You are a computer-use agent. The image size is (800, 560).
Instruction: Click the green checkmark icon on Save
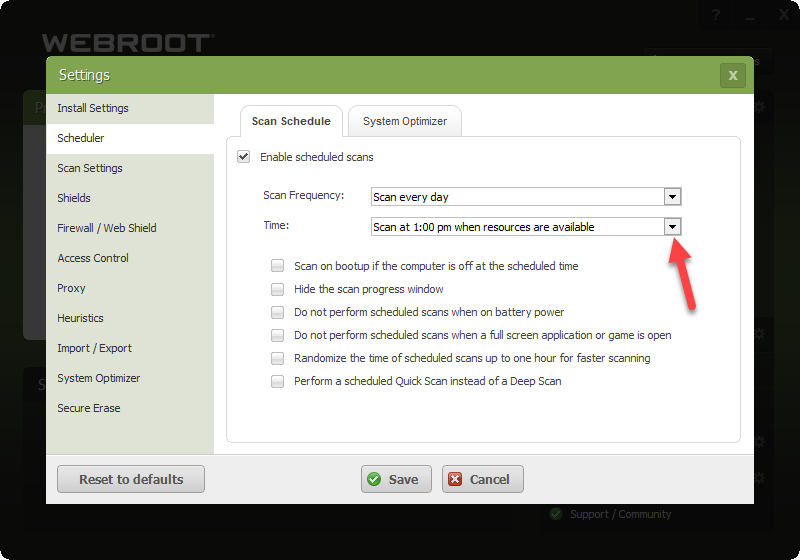point(374,479)
